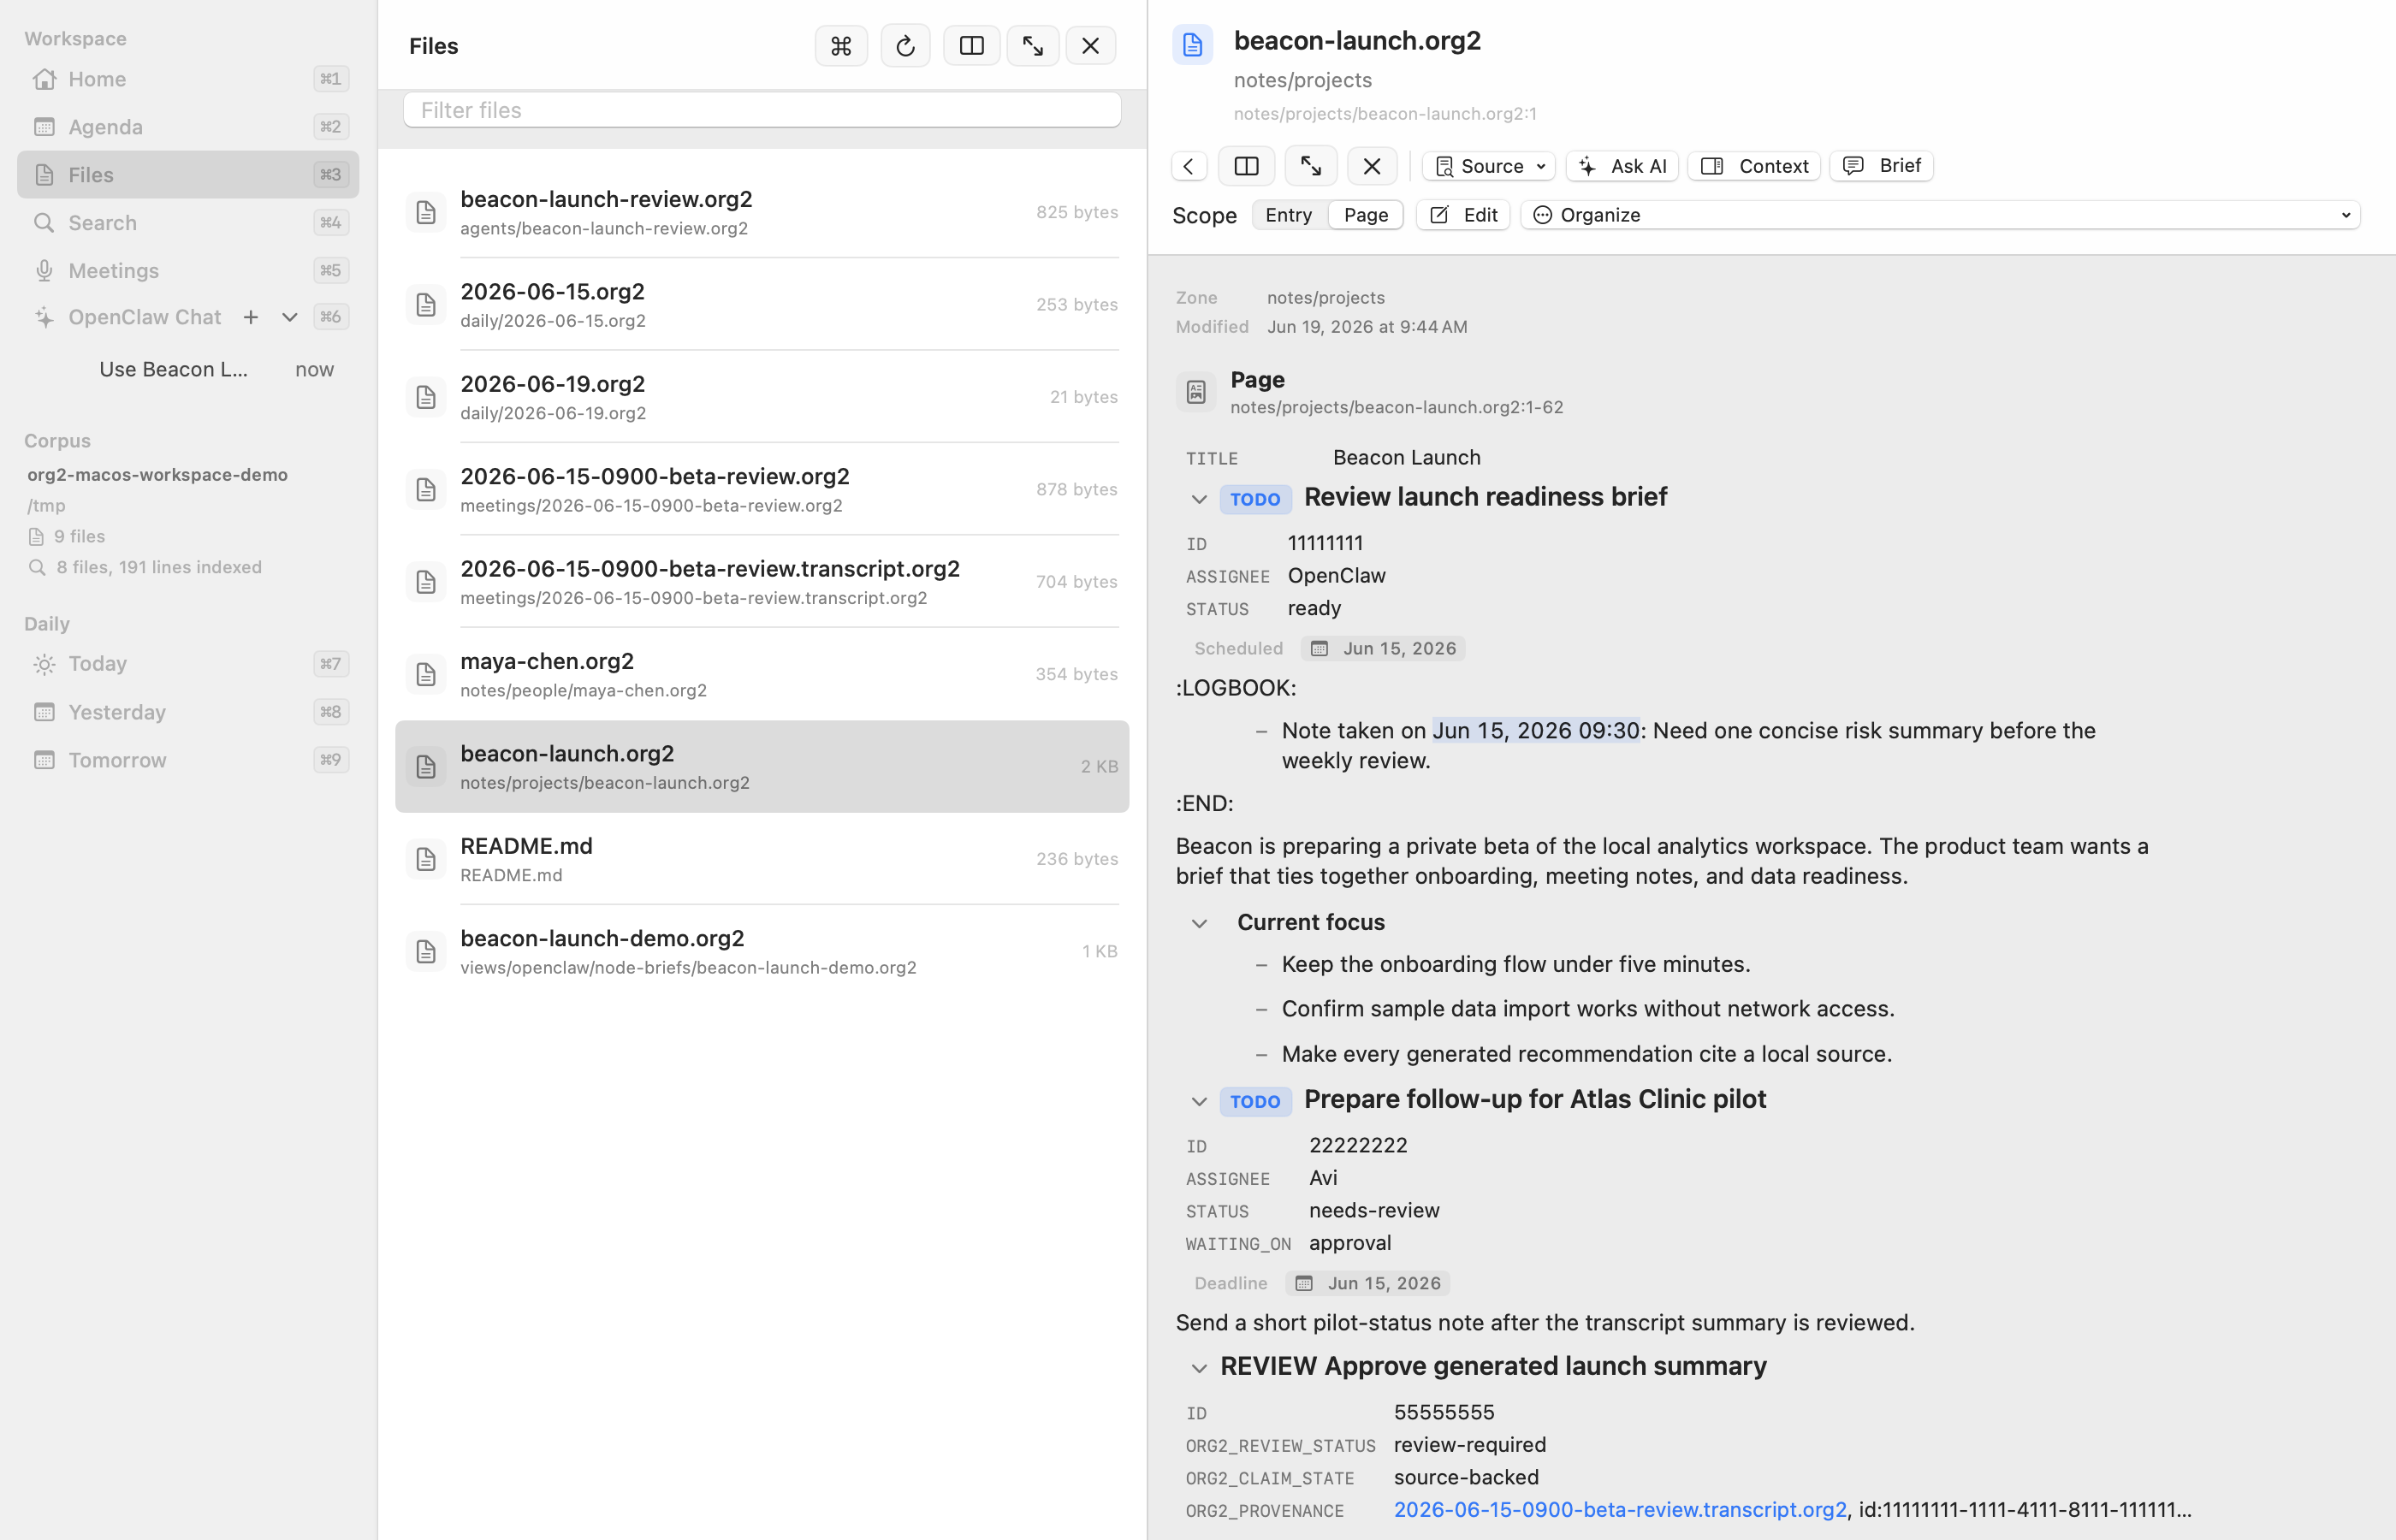Click the STATUS value needs-review

pos(1374,1211)
